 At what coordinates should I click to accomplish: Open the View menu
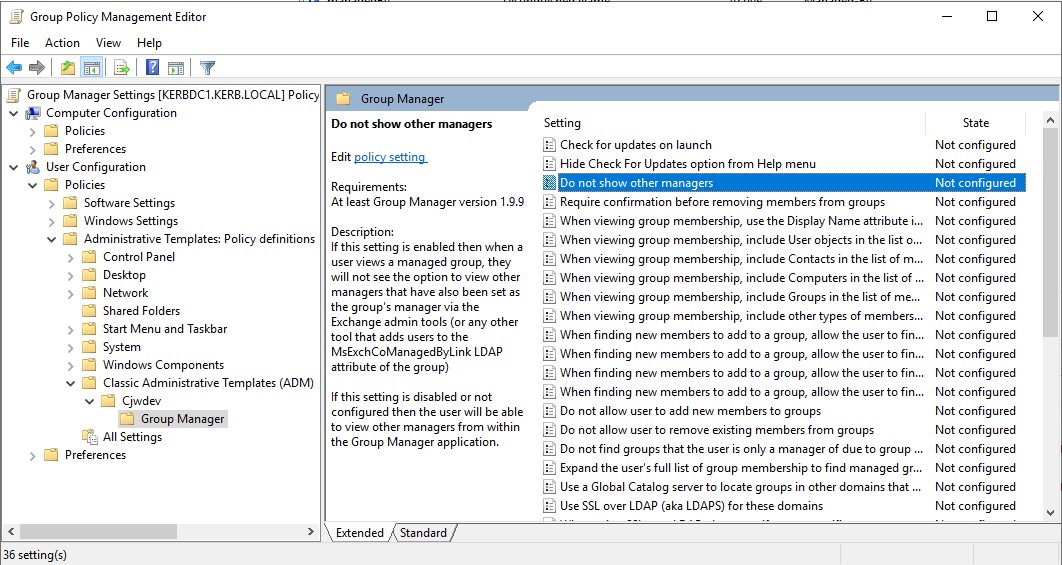(108, 43)
